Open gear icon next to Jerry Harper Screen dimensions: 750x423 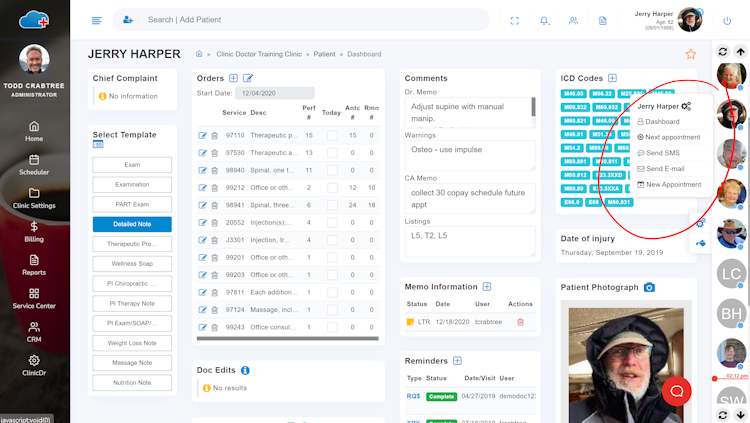[686, 106]
